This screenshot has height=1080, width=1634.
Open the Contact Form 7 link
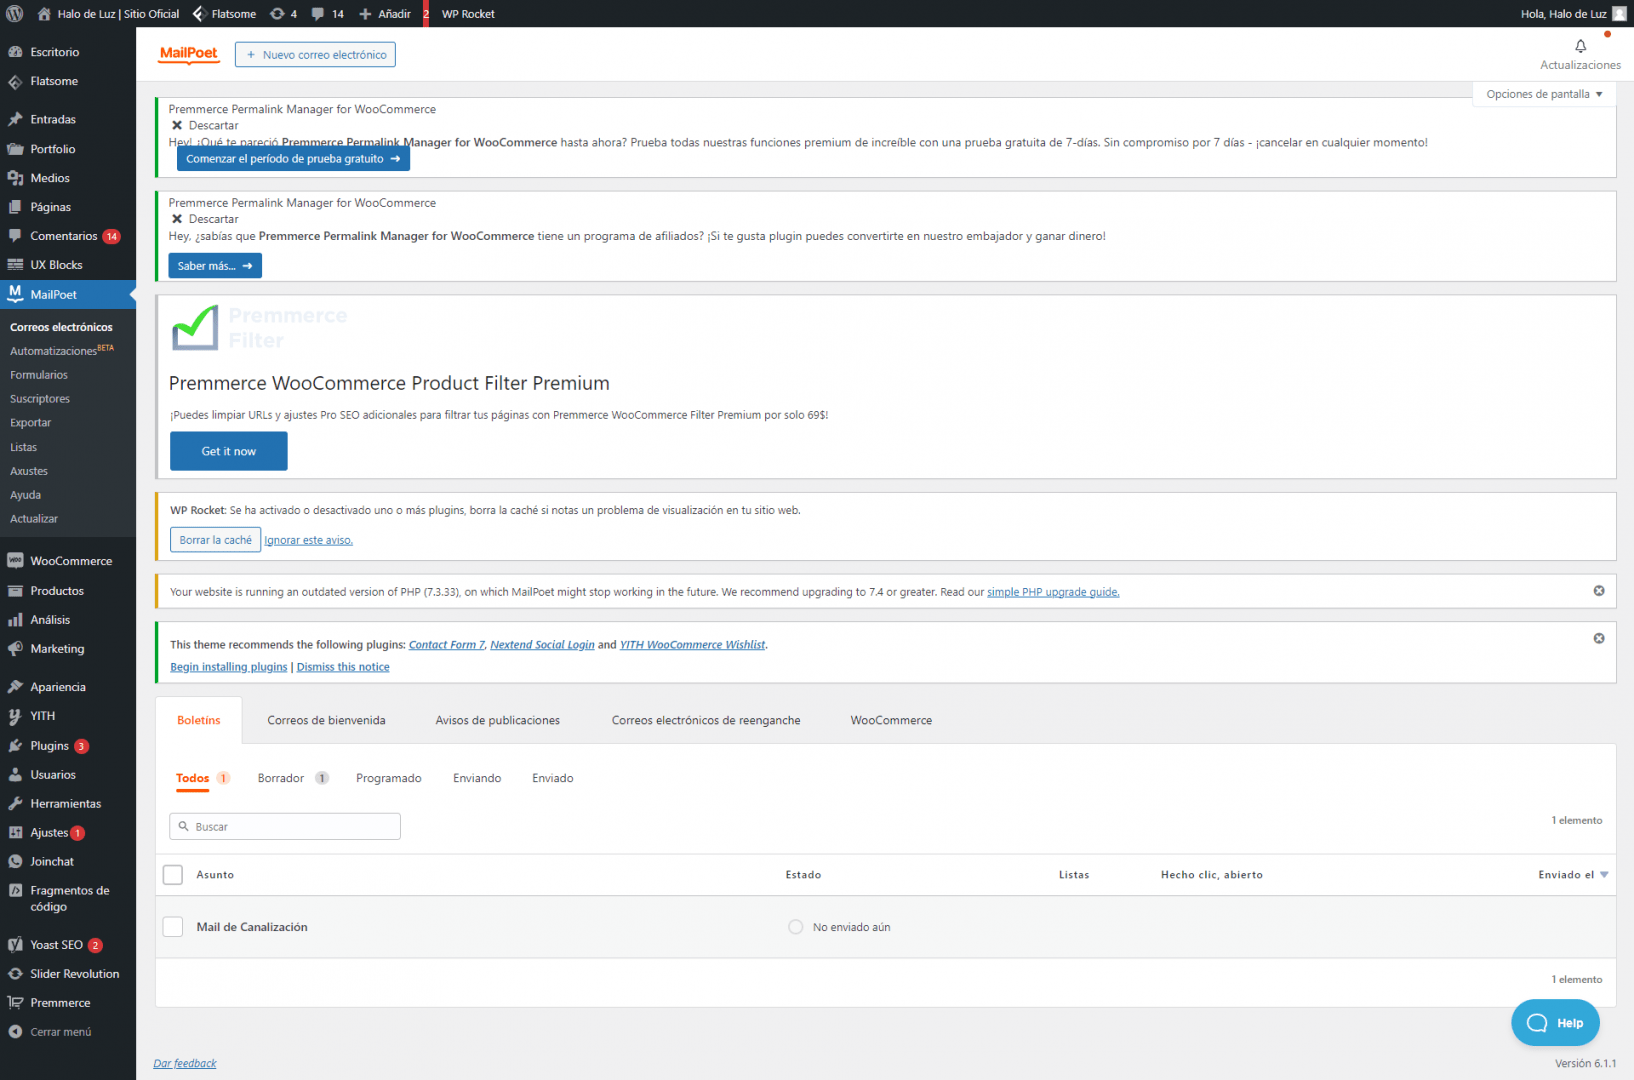(446, 645)
